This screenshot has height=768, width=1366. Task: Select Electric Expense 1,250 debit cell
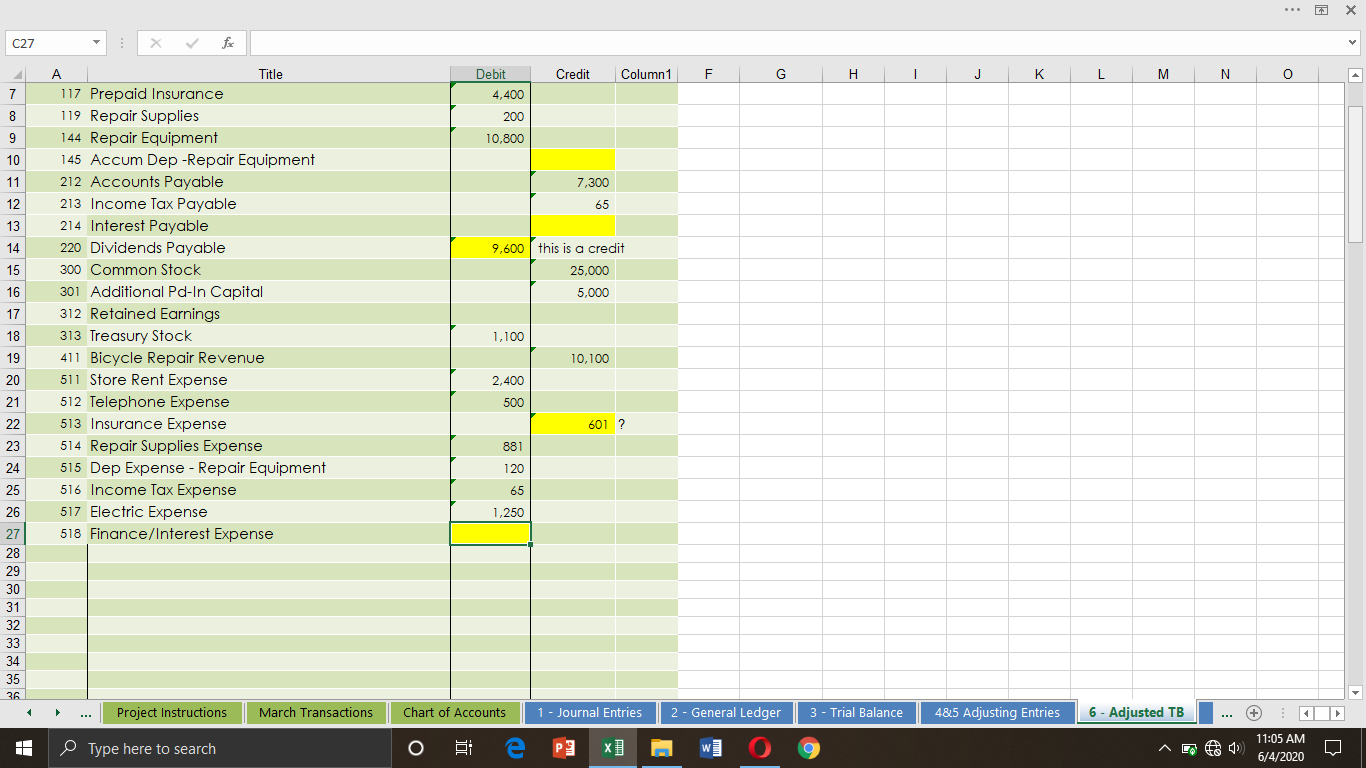coord(490,512)
